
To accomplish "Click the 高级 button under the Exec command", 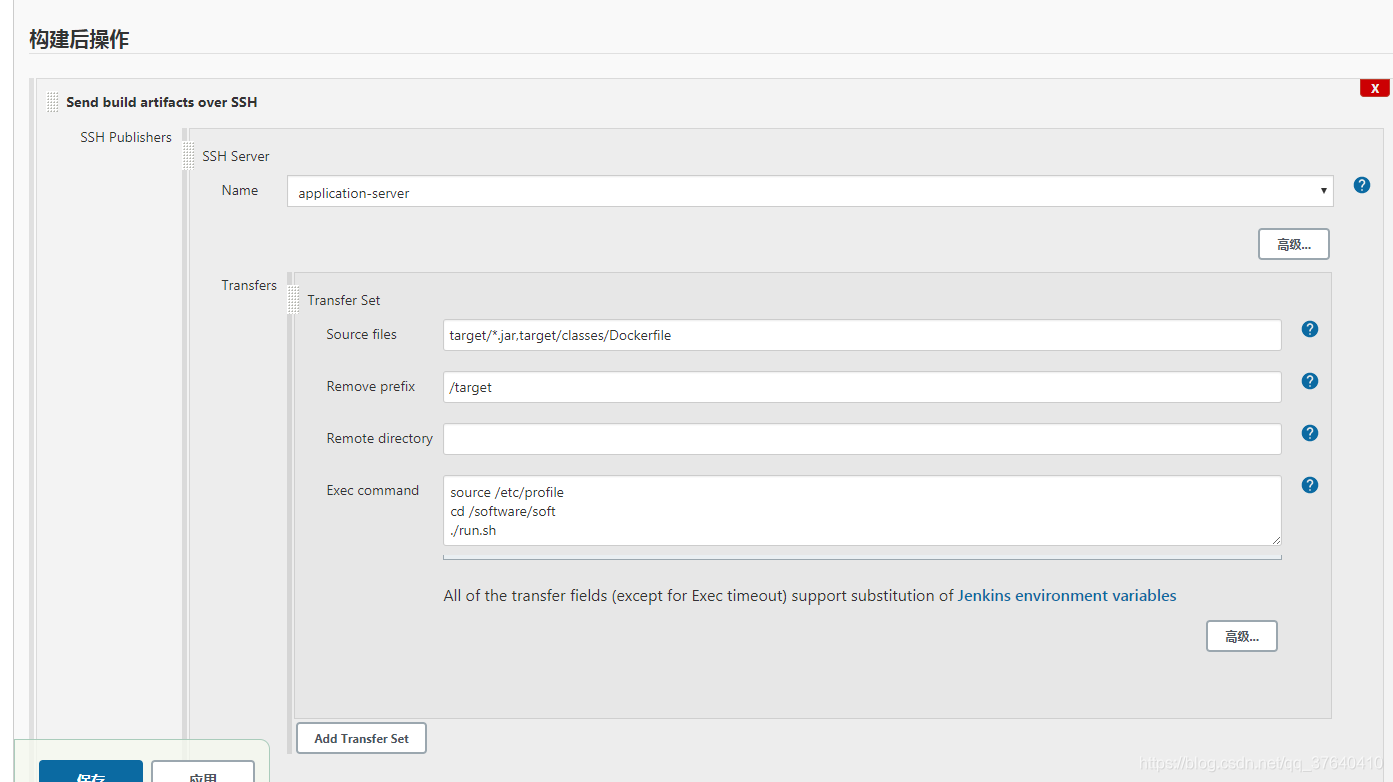I will 1241,636.
